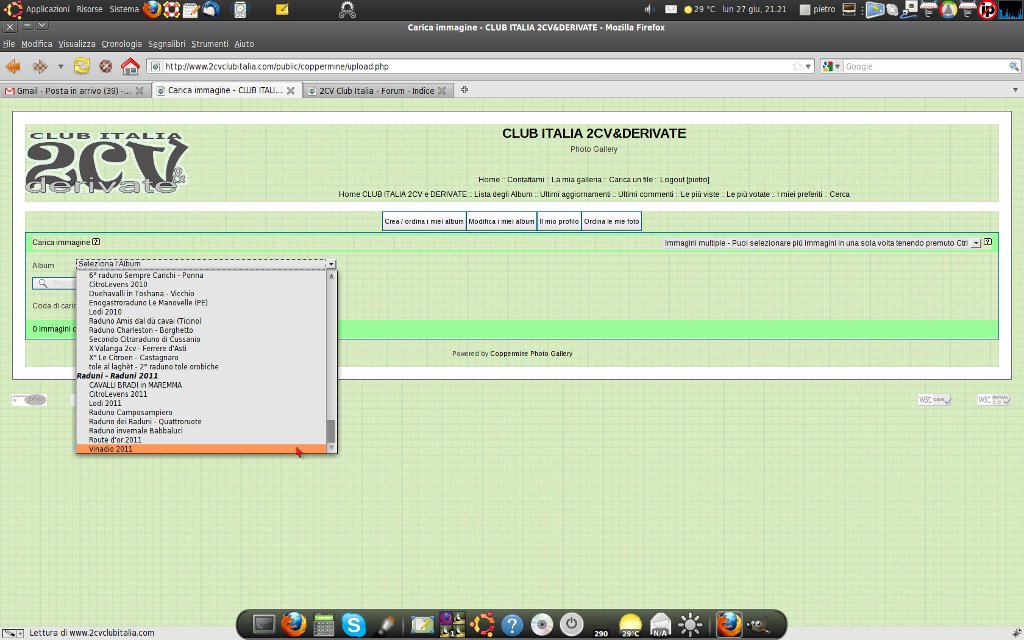Click the brightness sun icon in the dock
This screenshot has width=1024, height=640.
tap(690, 625)
